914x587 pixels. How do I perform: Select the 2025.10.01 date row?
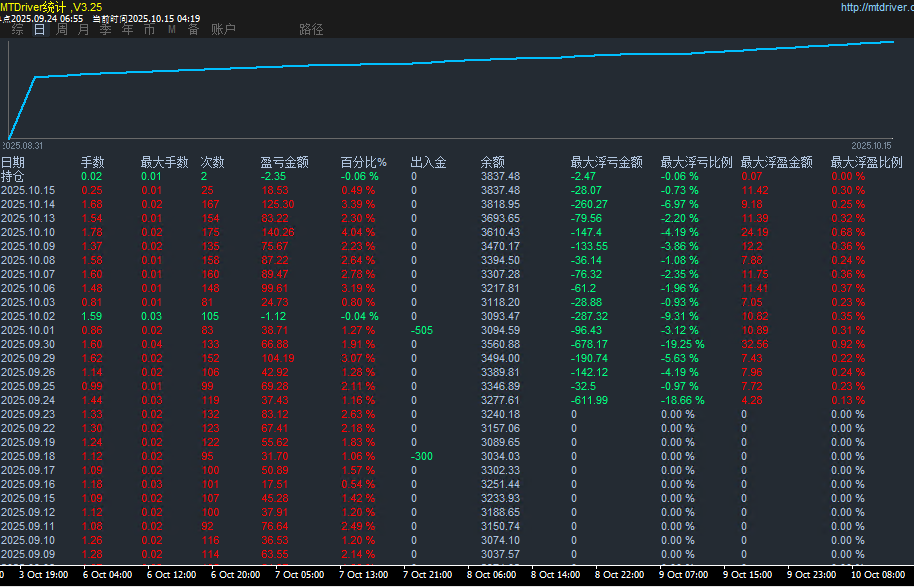click(28, 330)
